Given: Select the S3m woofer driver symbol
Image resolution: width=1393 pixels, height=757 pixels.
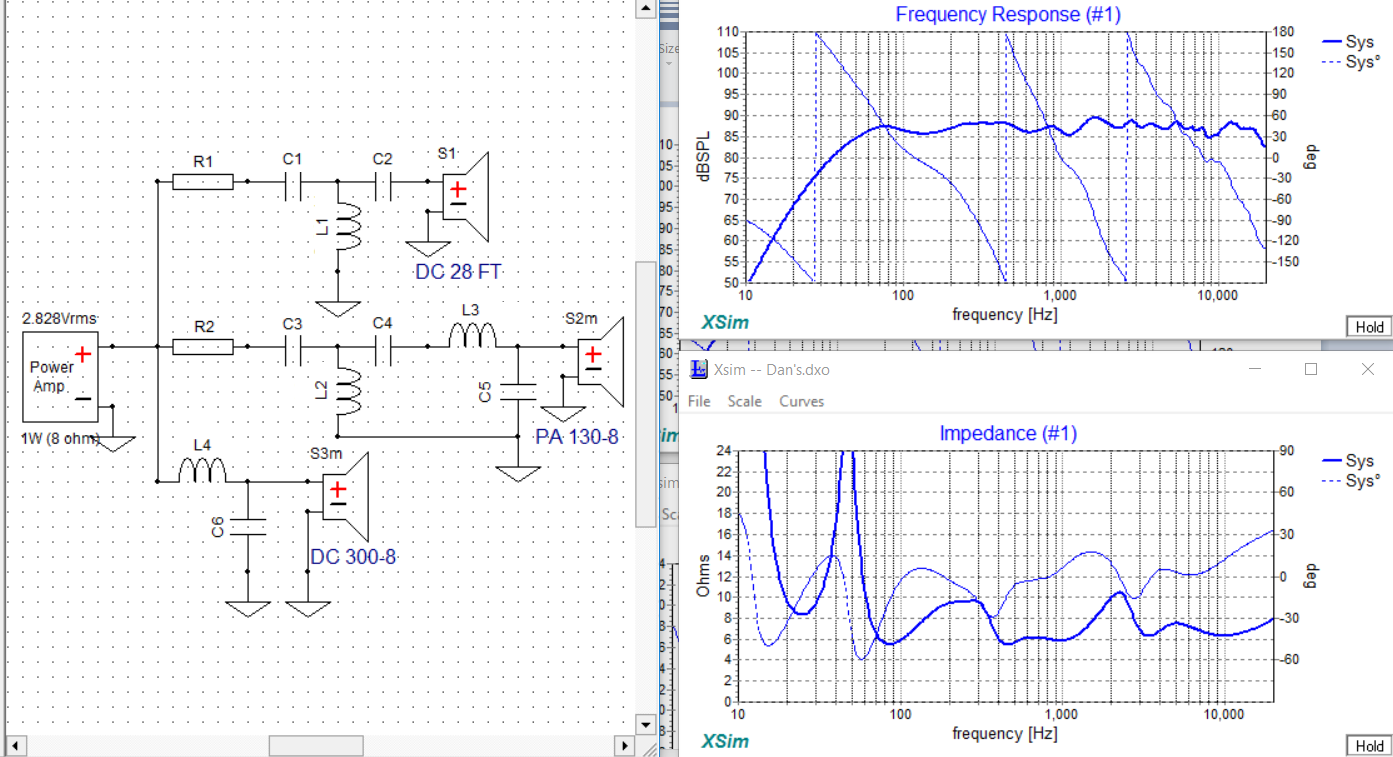Looking at the screenshot, I should pyautogui.click(x=348, y=497).
